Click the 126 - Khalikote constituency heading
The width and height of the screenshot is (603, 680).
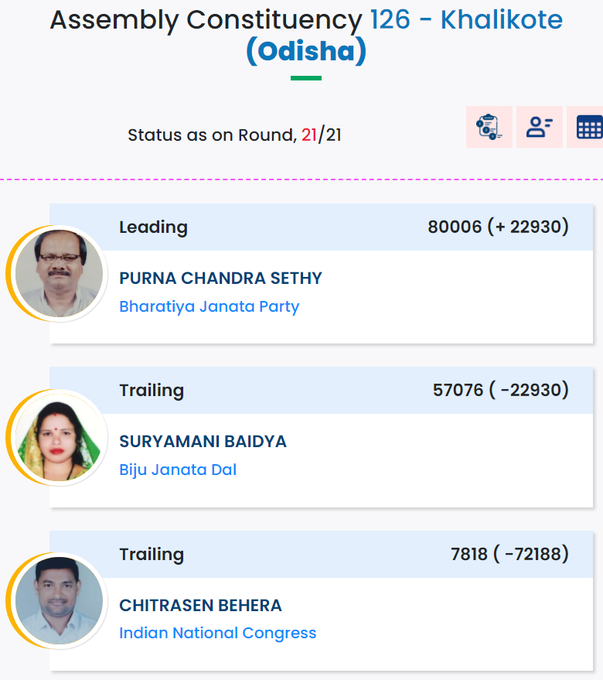466,20
